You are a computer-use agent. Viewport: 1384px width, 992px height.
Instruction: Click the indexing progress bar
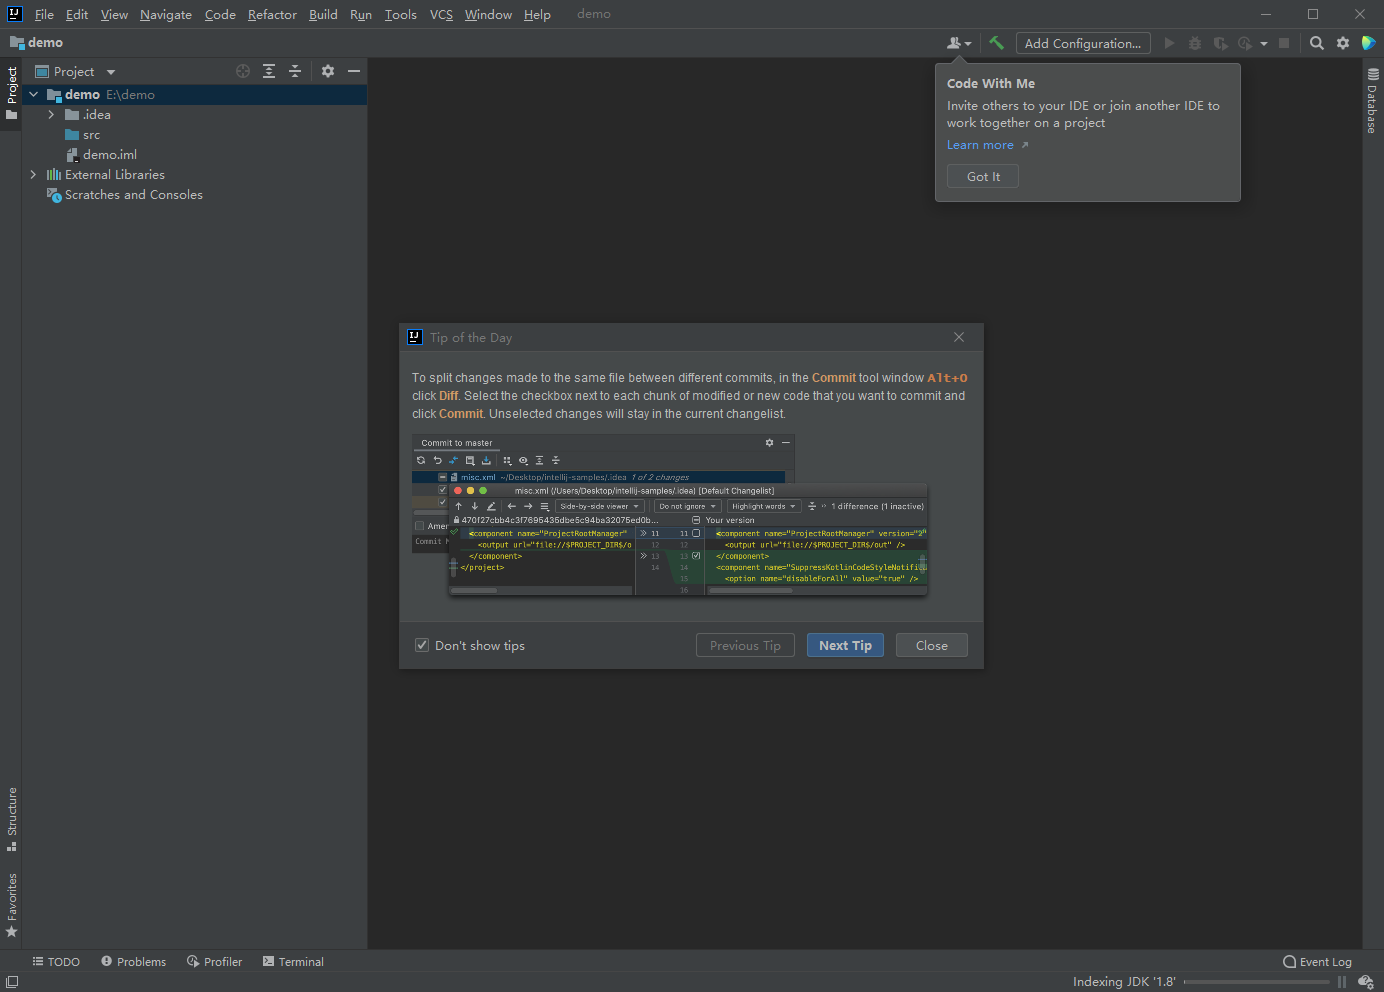(1256, 982)
